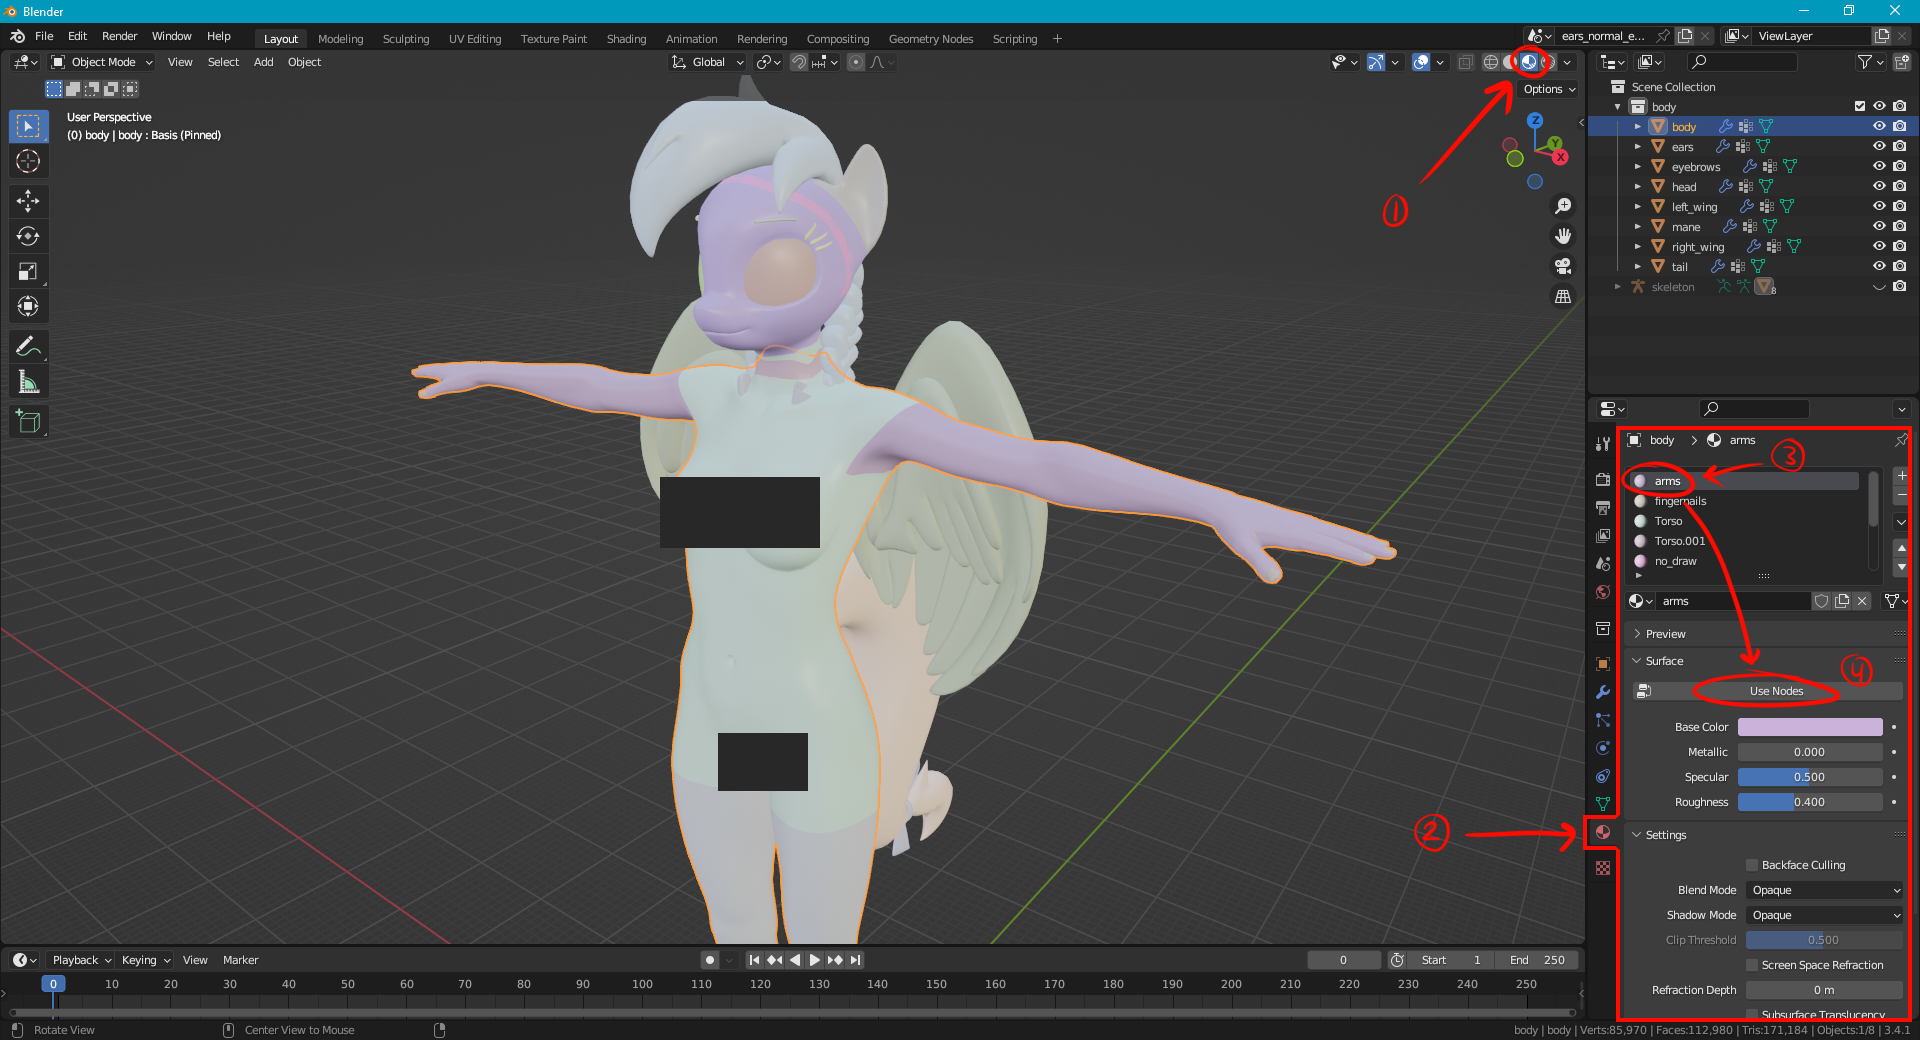Enable Backface Culling checkbox
This screenshot has width=1920, height=1040.
[x=1752, y=865]
